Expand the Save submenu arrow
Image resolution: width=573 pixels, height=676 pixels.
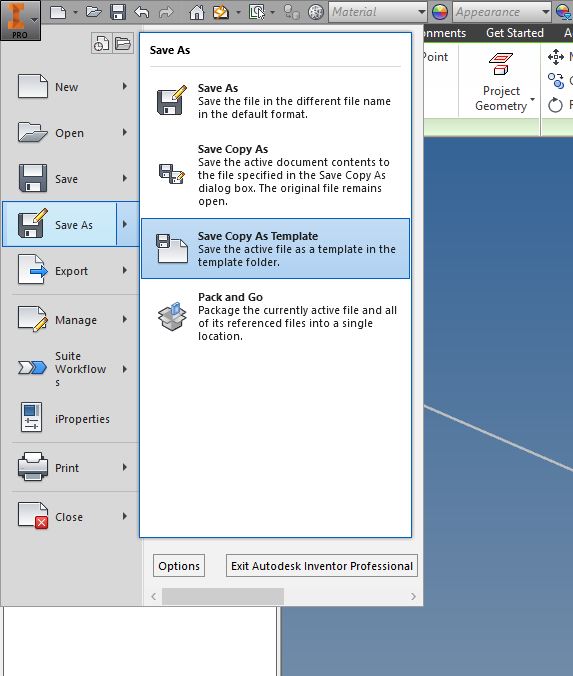[125, 178]
